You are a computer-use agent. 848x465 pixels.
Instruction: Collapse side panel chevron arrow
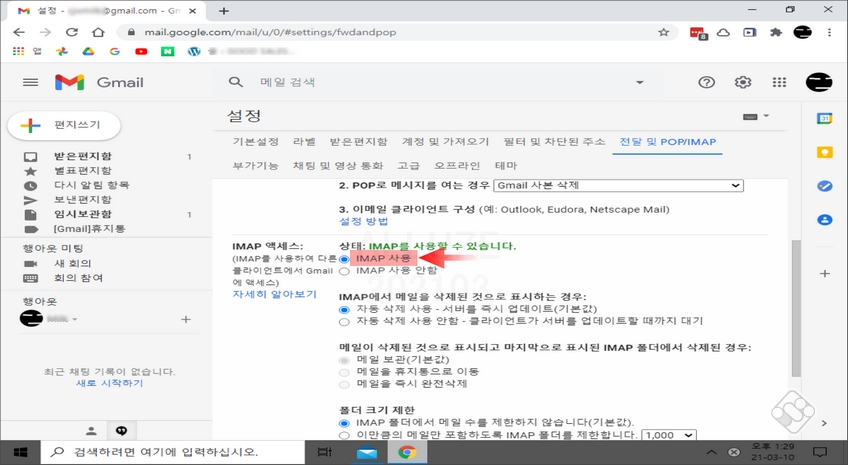(x=824, y=423)
